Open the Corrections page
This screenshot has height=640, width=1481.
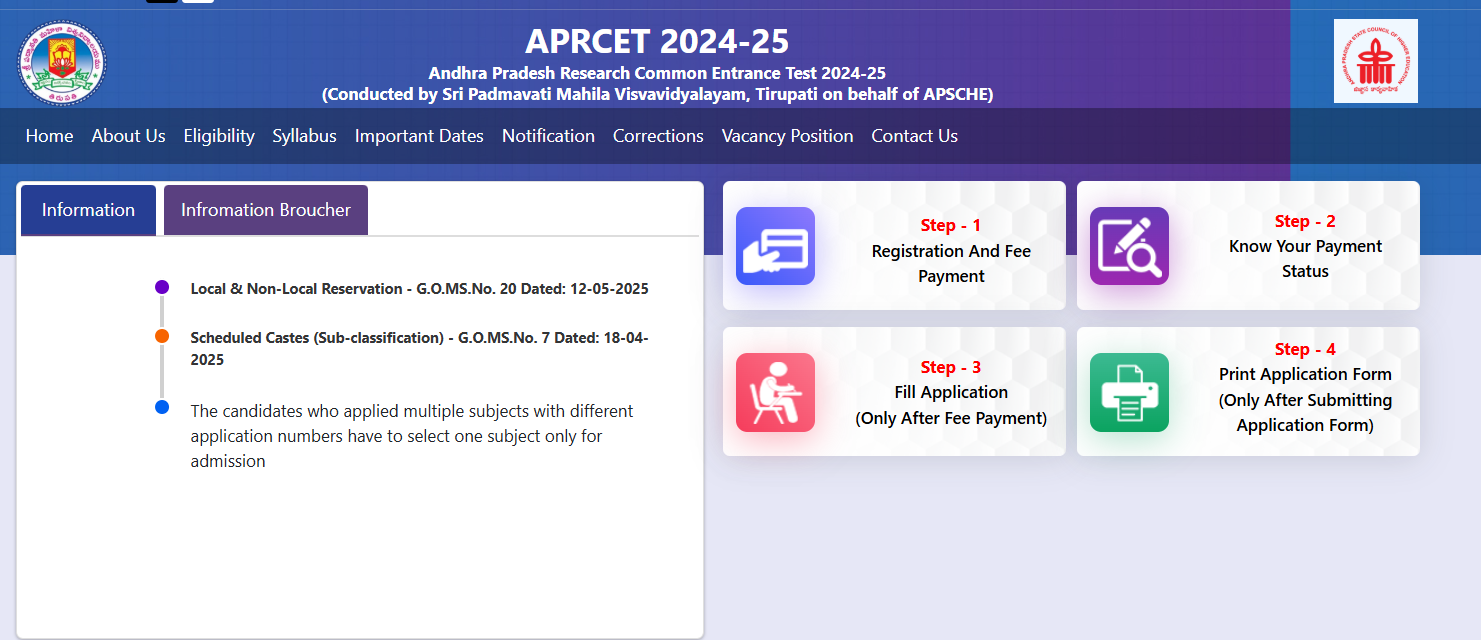click(658, 136)
